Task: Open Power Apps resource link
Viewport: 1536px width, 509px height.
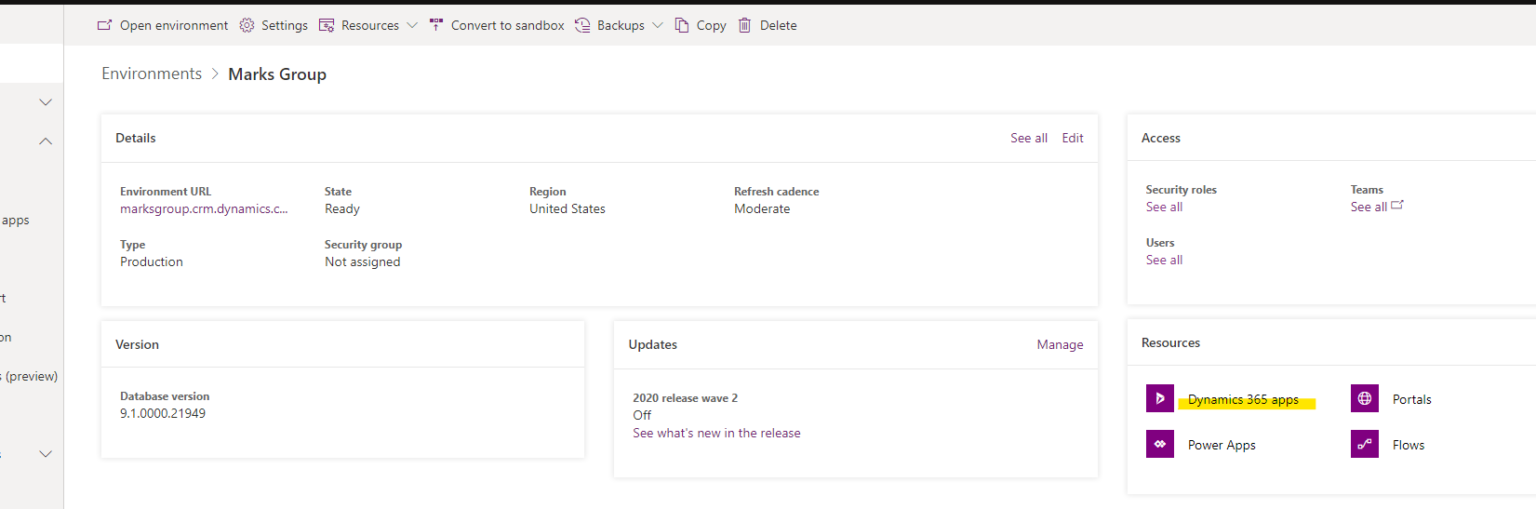Action: click(1221, 445)
